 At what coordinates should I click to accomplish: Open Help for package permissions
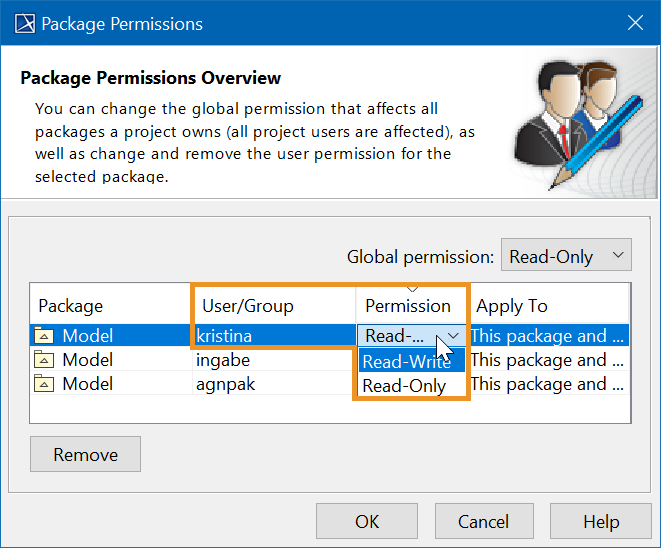[x=601, y=521]
